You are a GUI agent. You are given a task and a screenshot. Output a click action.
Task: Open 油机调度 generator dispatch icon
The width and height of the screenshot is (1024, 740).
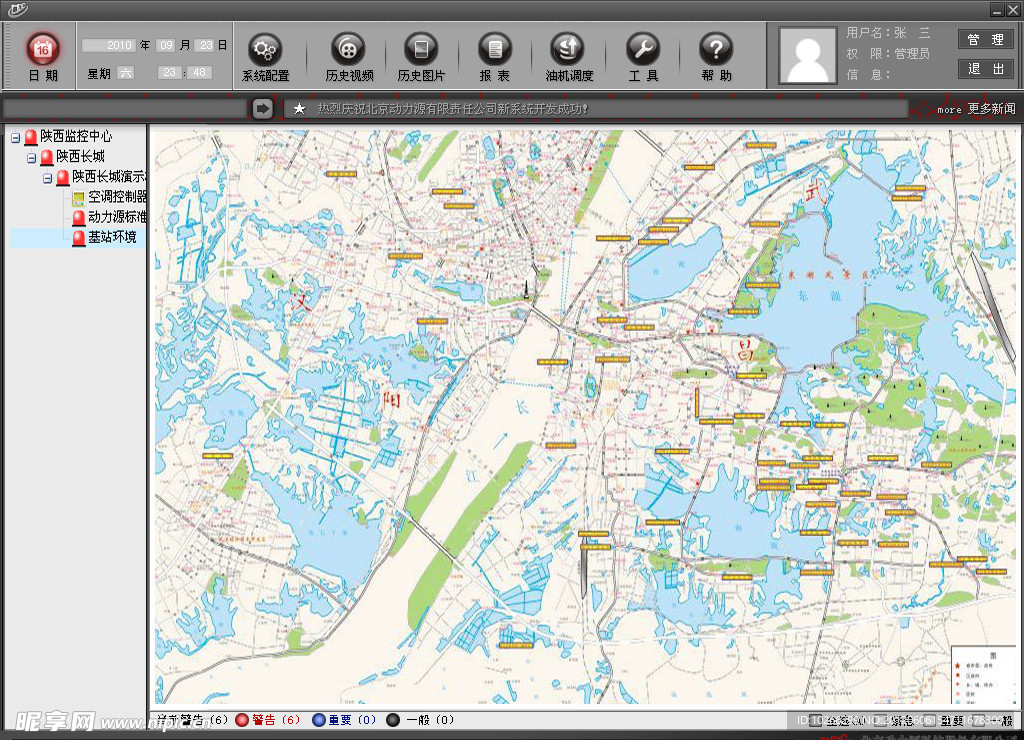[568, 49]
